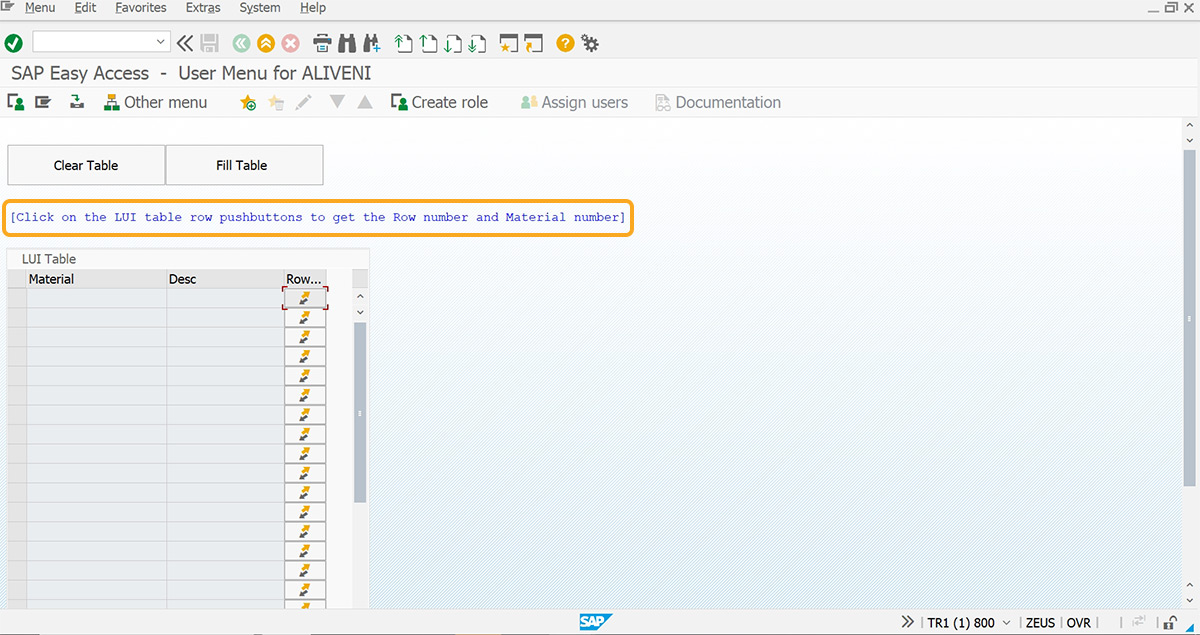Click the Desc column header
The width and height of the screenshot is (1200, 635).
pyautogui.click(x=225, y=279)
